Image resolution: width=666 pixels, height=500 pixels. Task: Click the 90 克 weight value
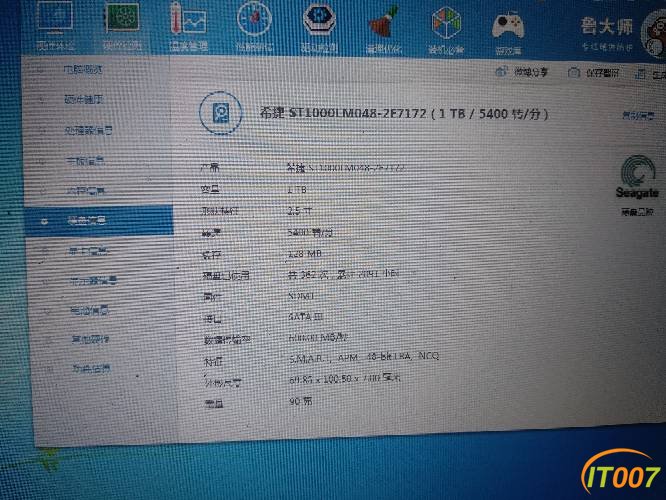[301, 401]
